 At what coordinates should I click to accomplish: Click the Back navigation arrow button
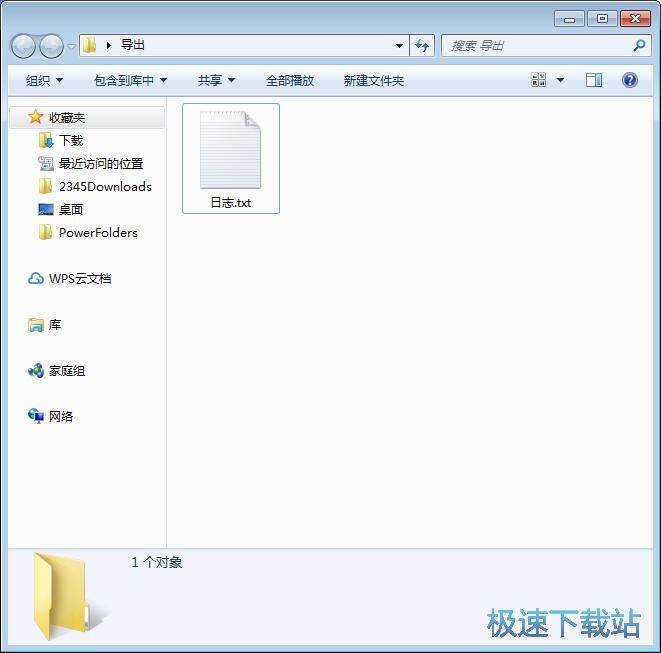pyautogui.click(x=23, y=46)
